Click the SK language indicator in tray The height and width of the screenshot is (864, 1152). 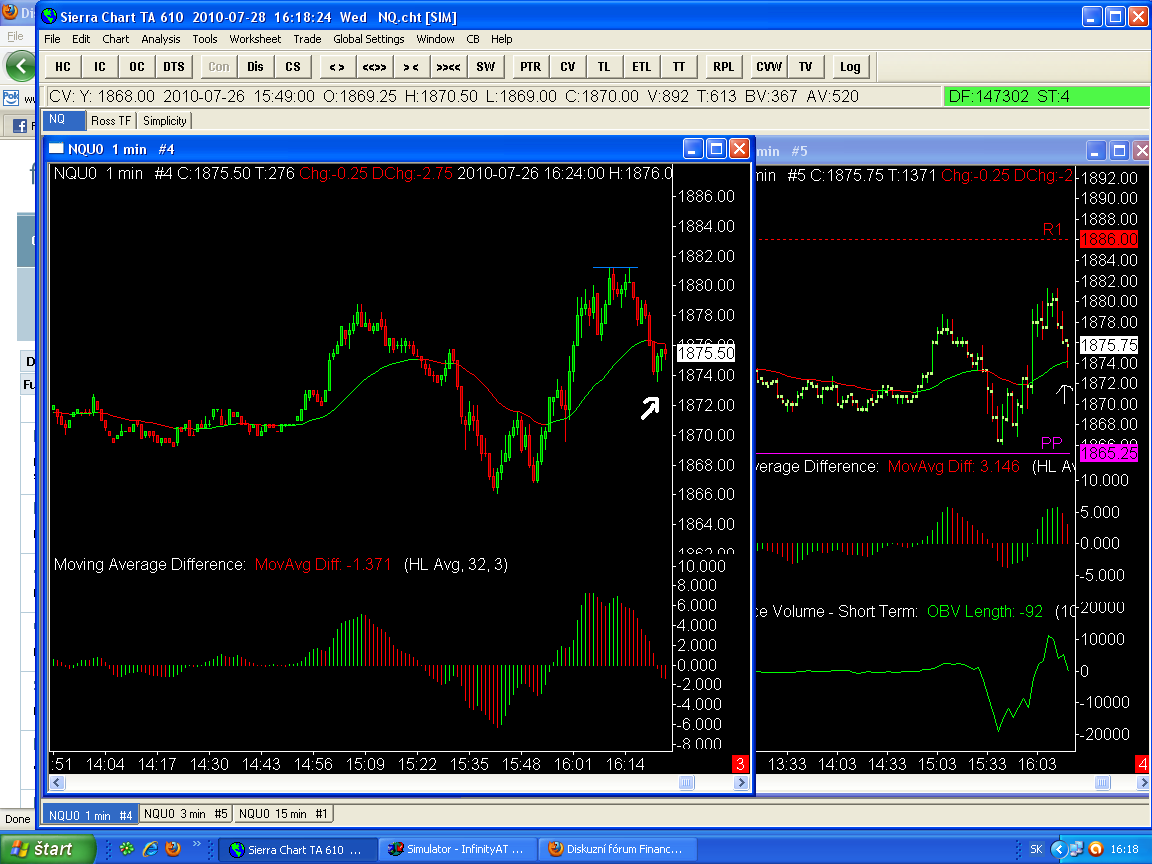(x=1037, y=849)
